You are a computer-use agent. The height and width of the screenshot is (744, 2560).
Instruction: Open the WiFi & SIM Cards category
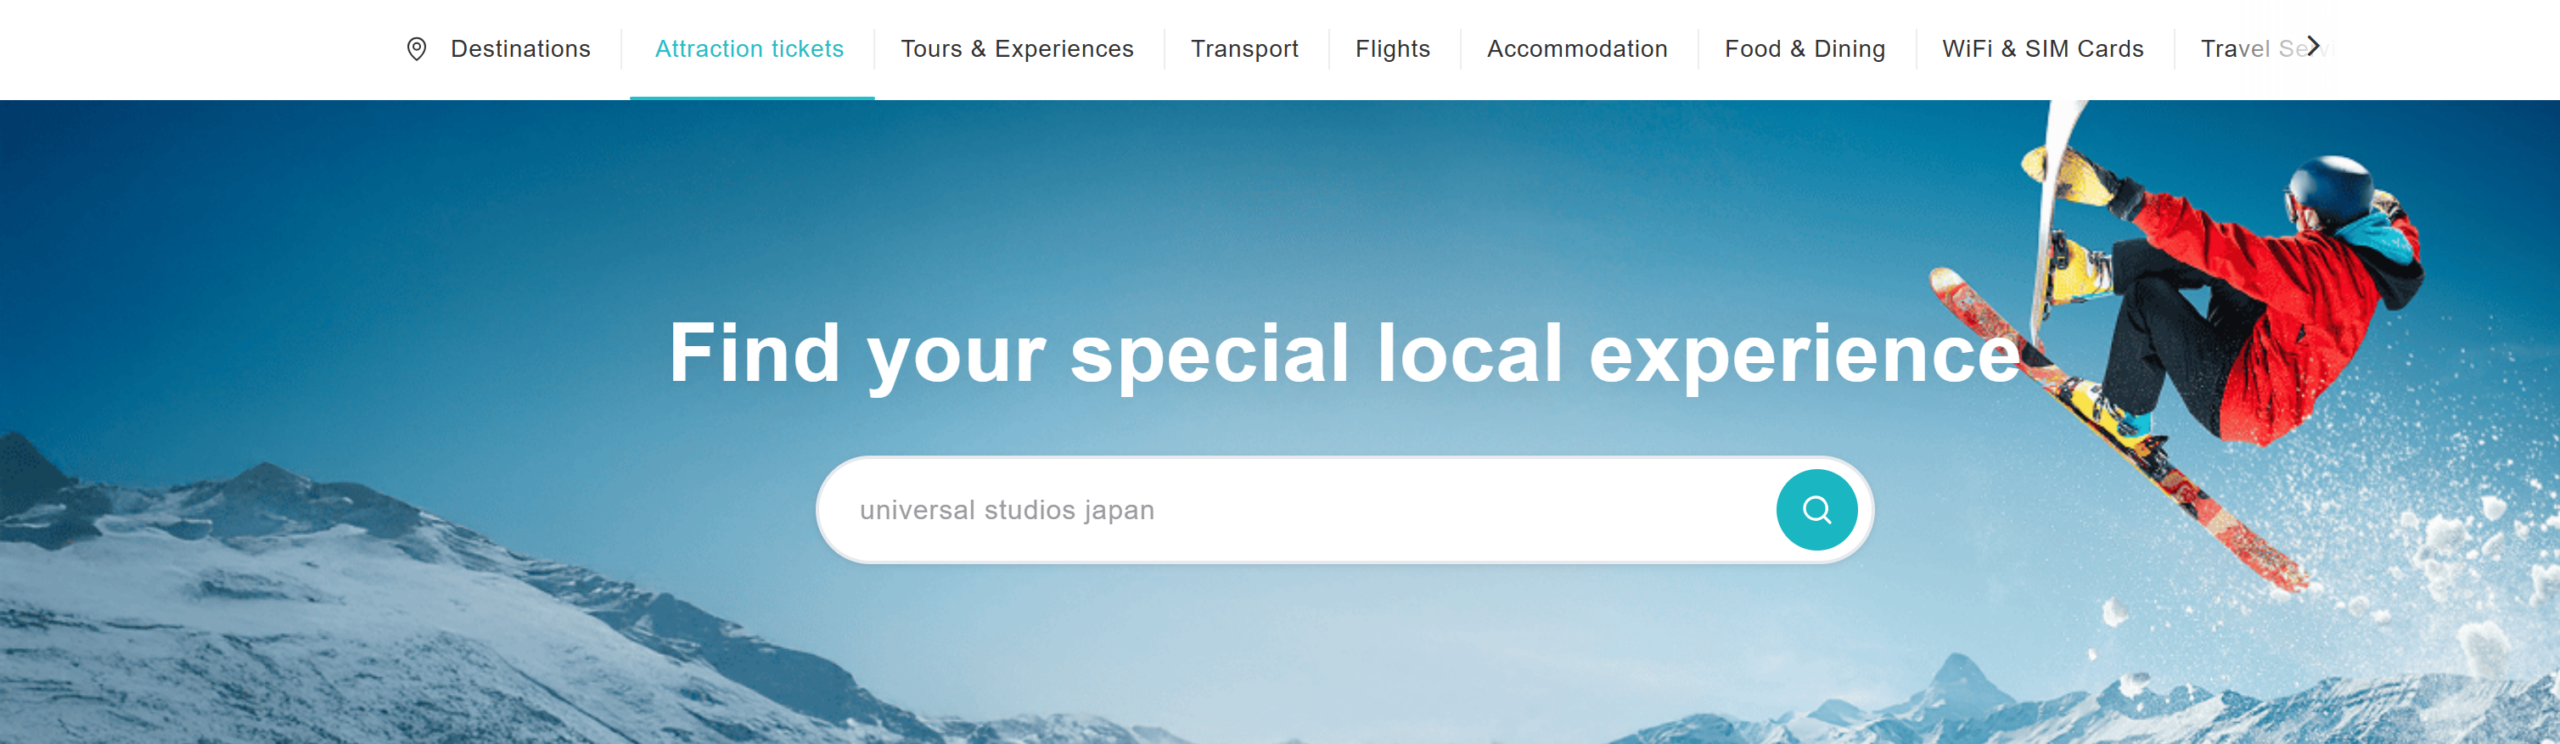[2042, 49]
